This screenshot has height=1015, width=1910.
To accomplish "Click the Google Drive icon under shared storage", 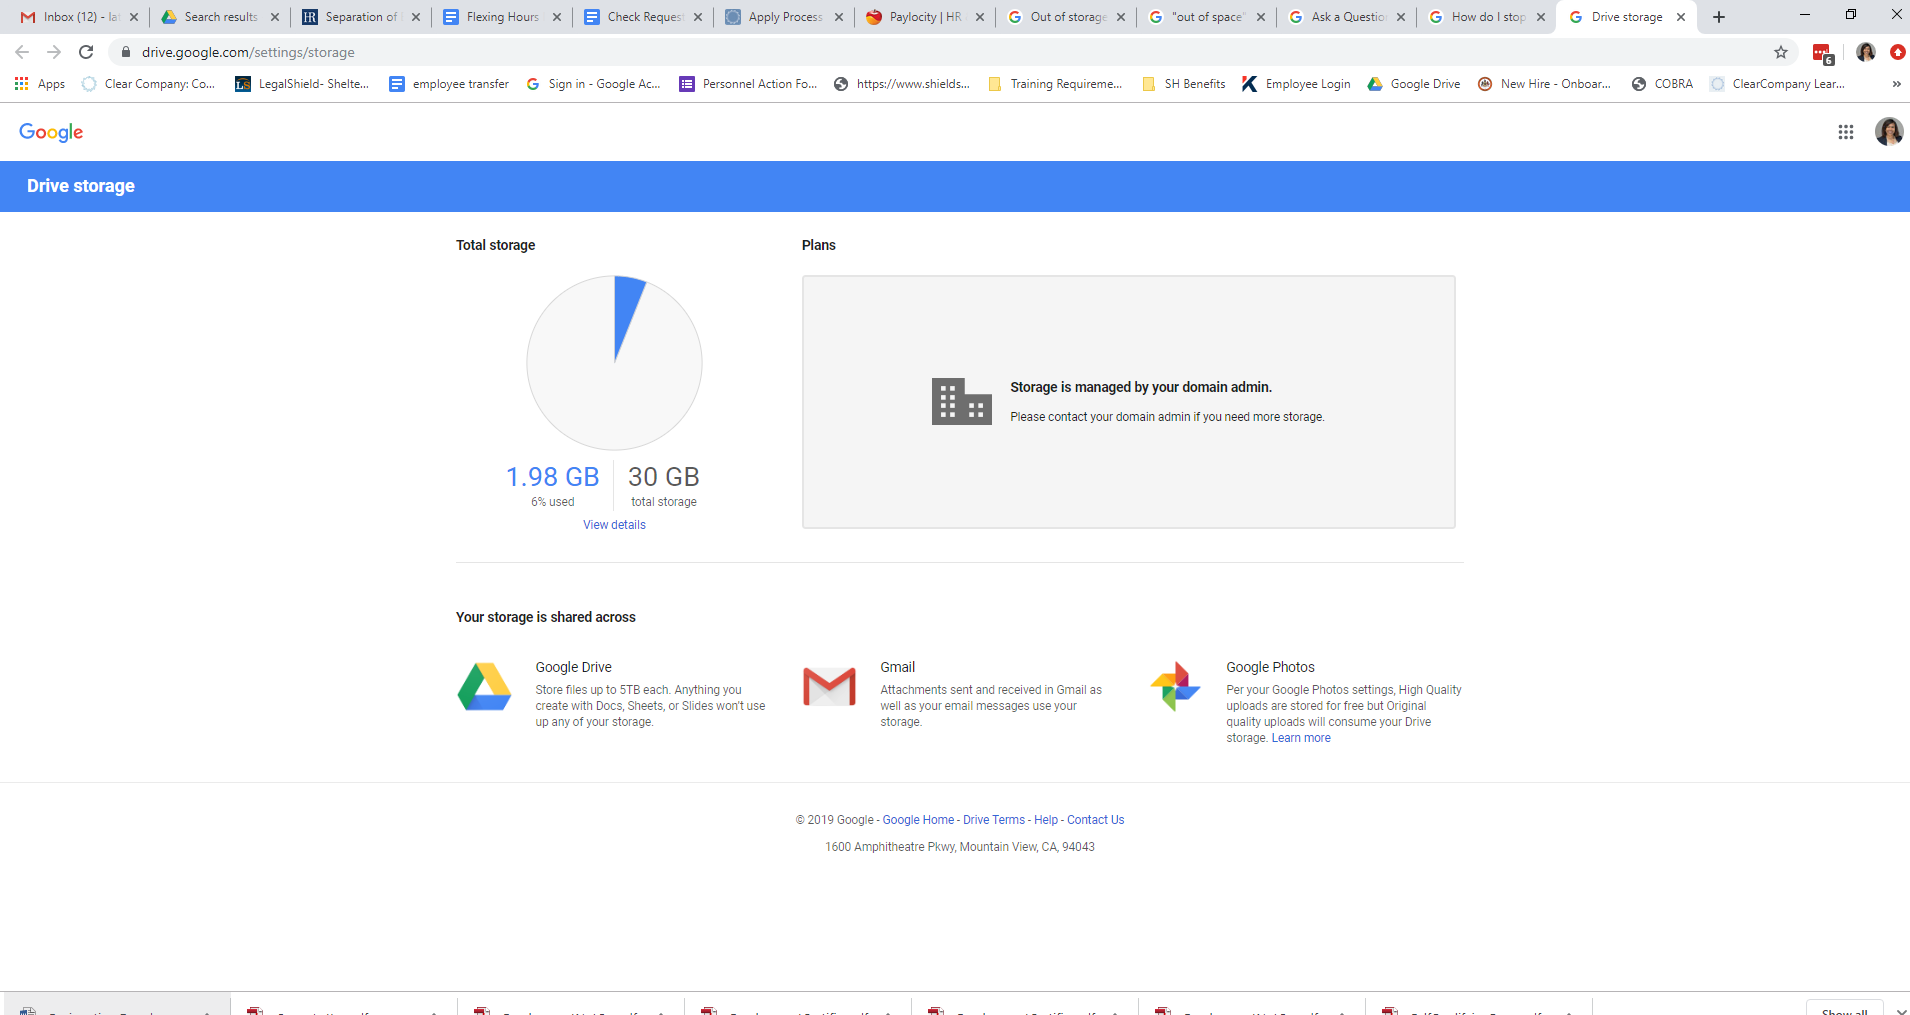I will pos(484,687).
